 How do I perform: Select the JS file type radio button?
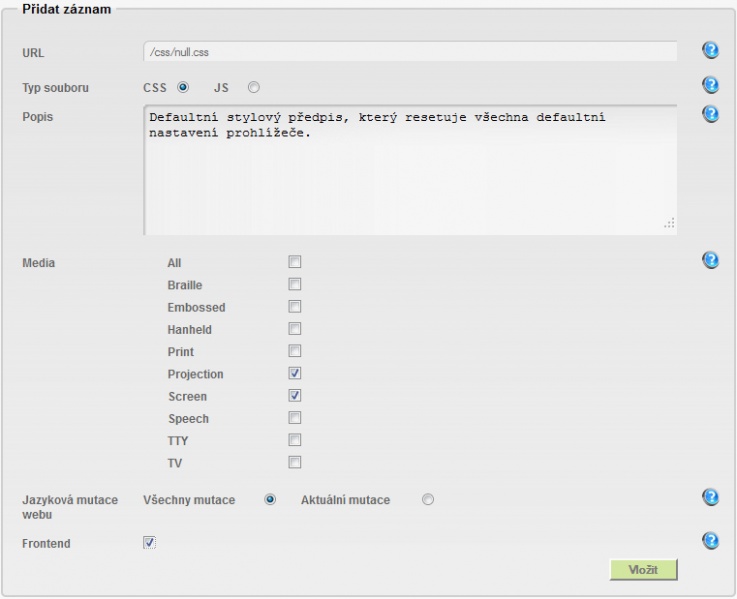click(x=254, y=87)
